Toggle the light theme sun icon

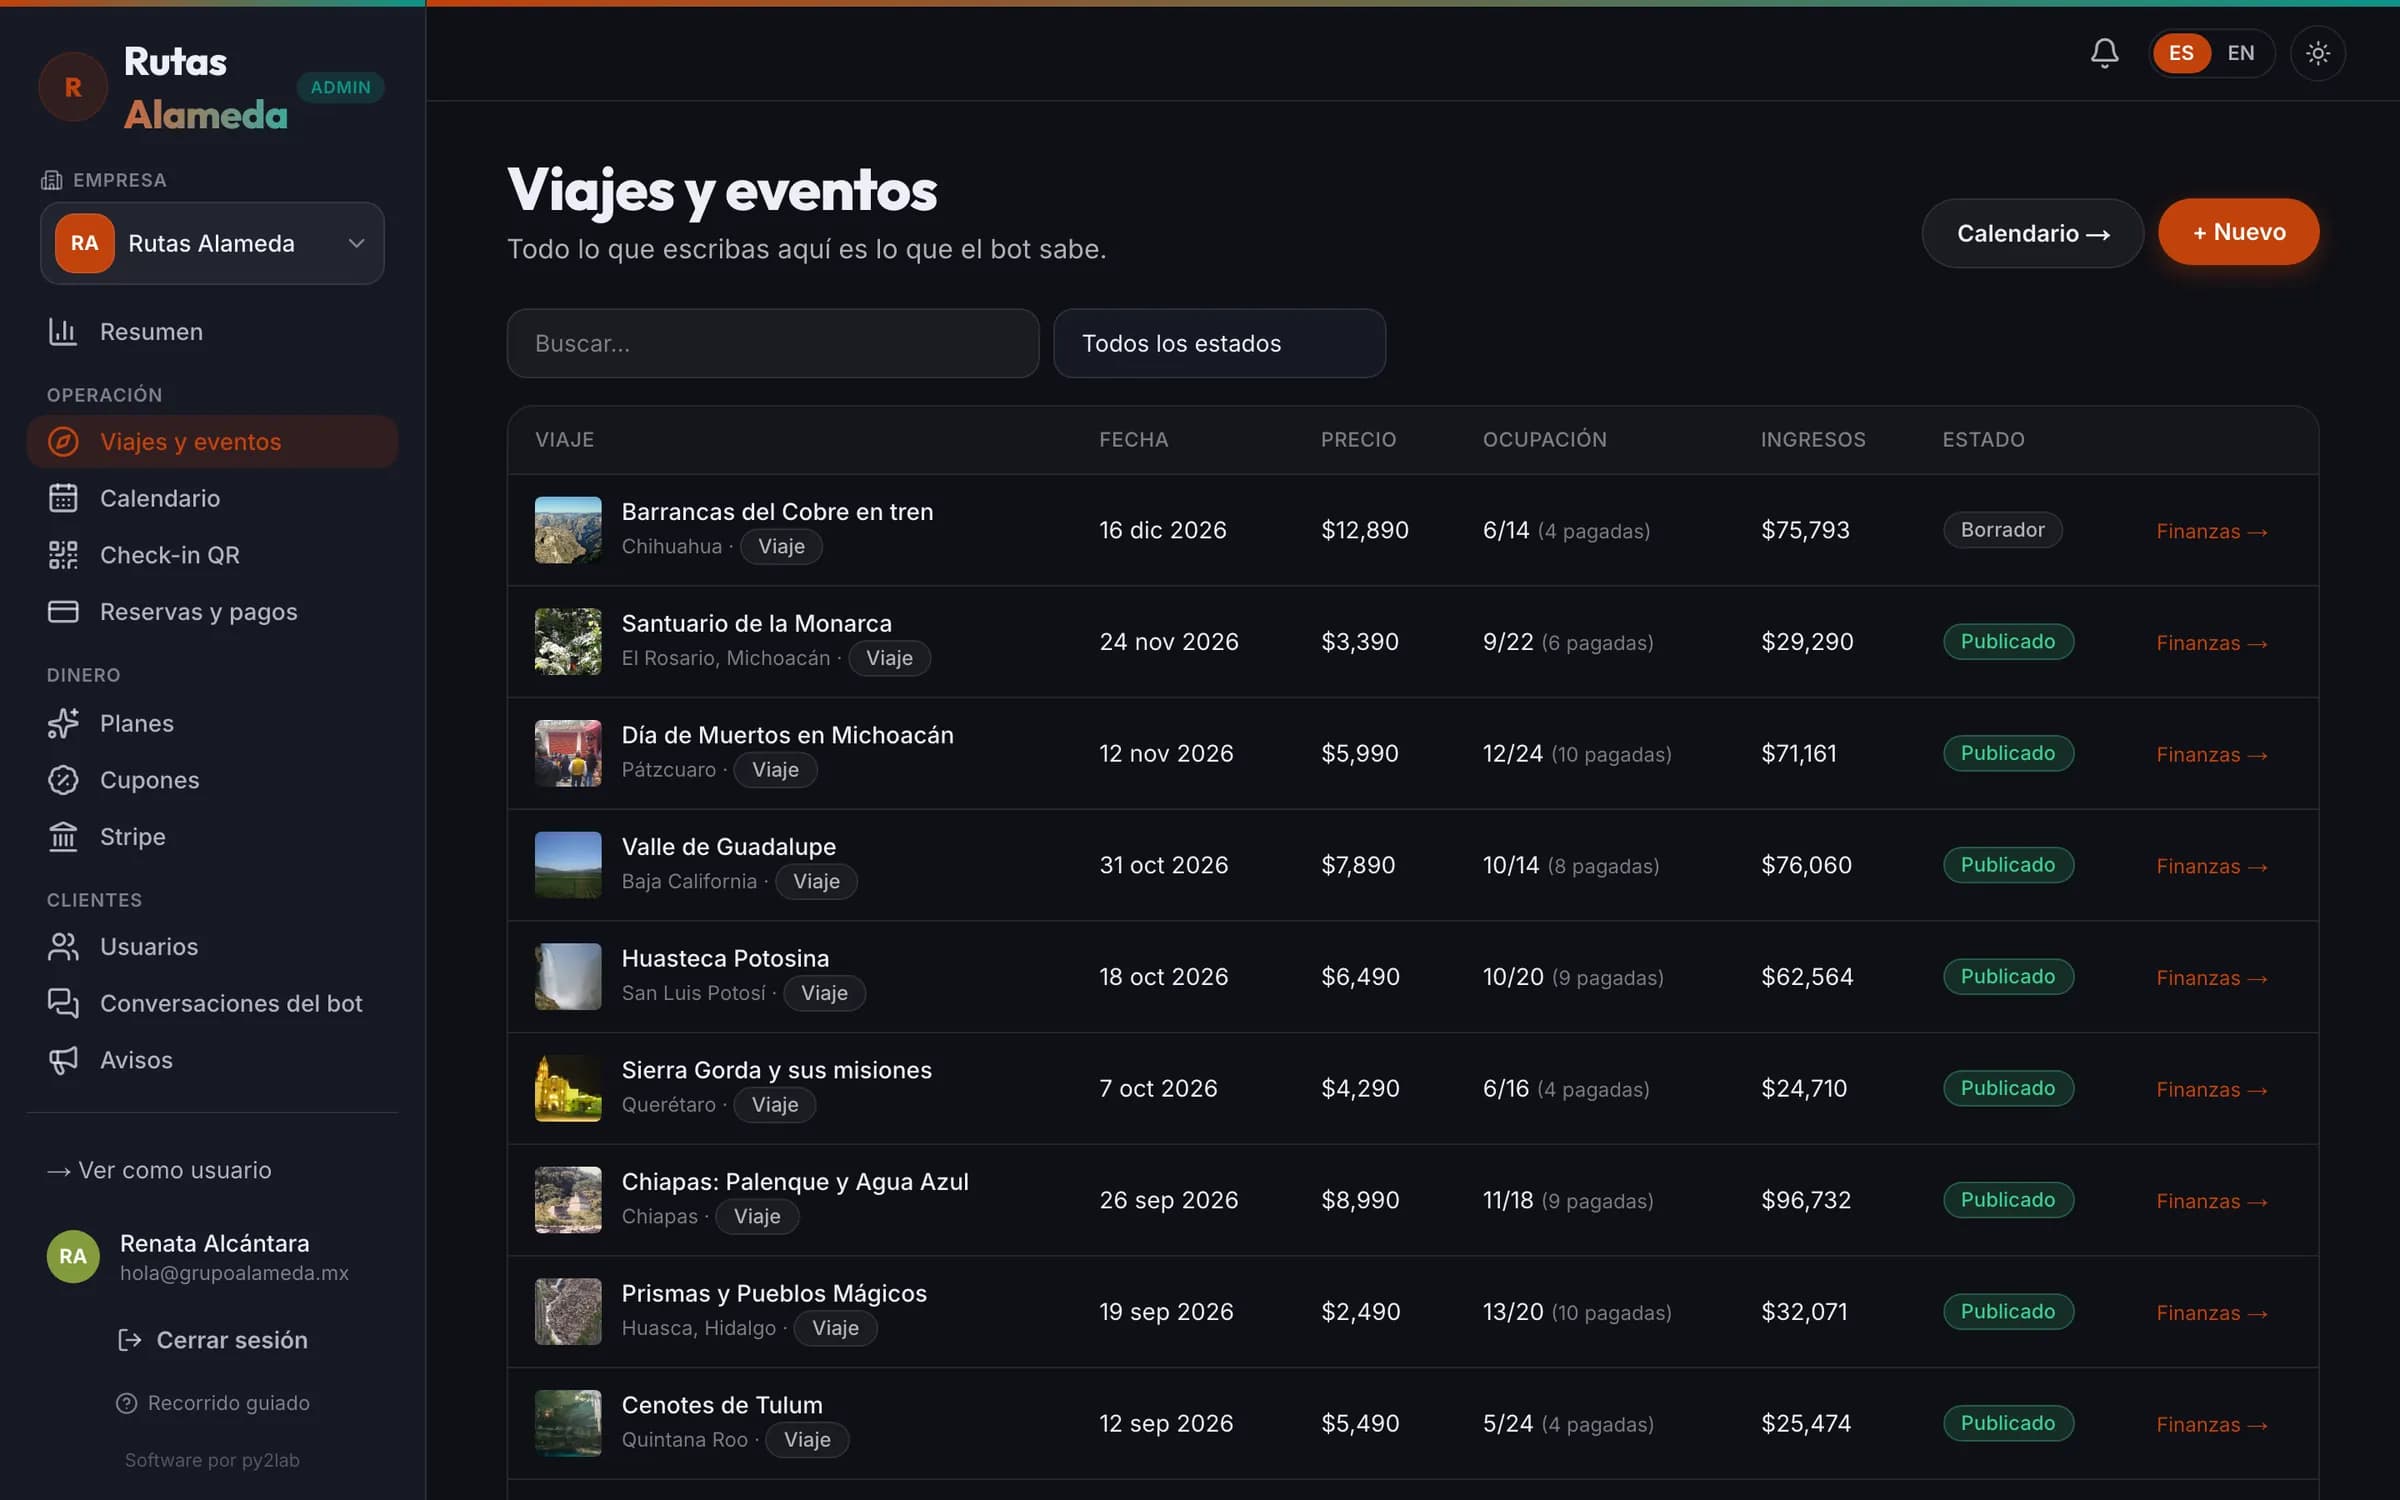tap(2317, 53)
